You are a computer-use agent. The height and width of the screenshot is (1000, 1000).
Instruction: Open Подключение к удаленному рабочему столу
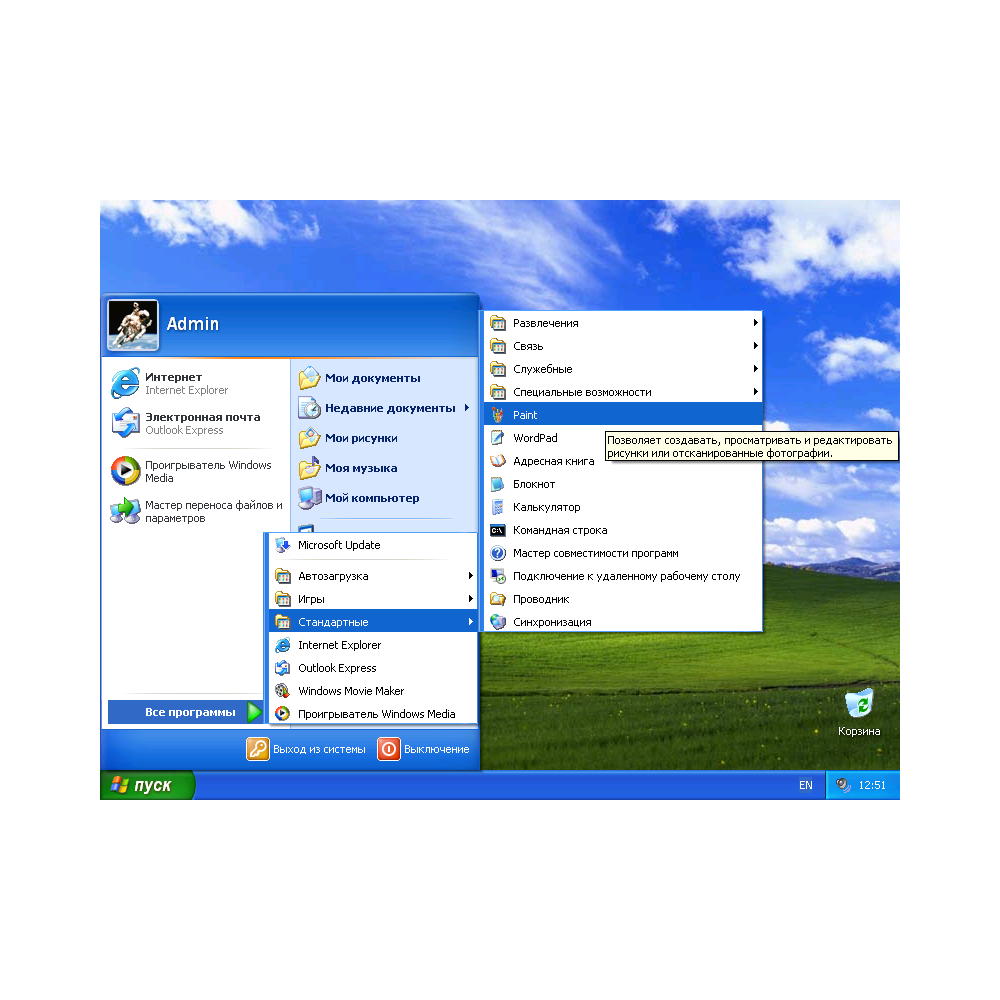tap(622, 576)
